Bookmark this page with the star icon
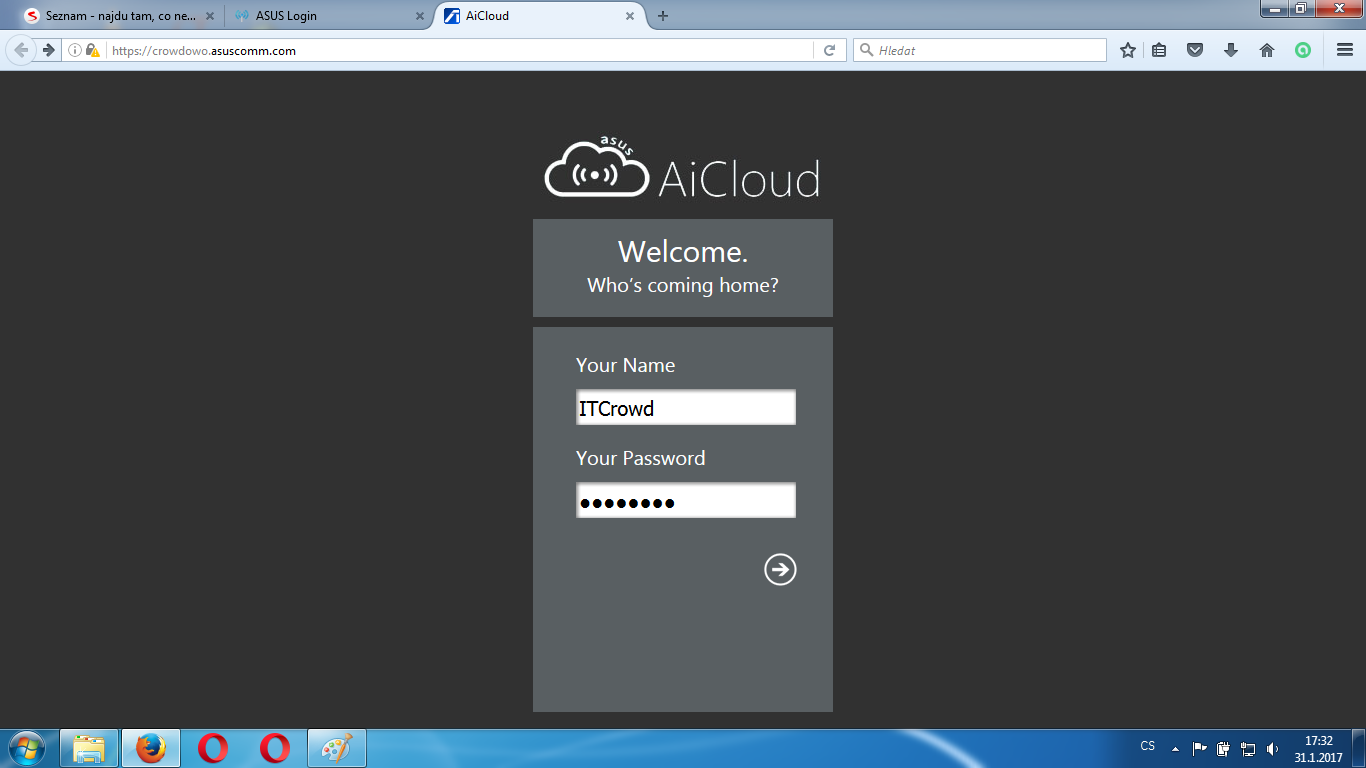 pyautogui.click(x=1128, y=50)
